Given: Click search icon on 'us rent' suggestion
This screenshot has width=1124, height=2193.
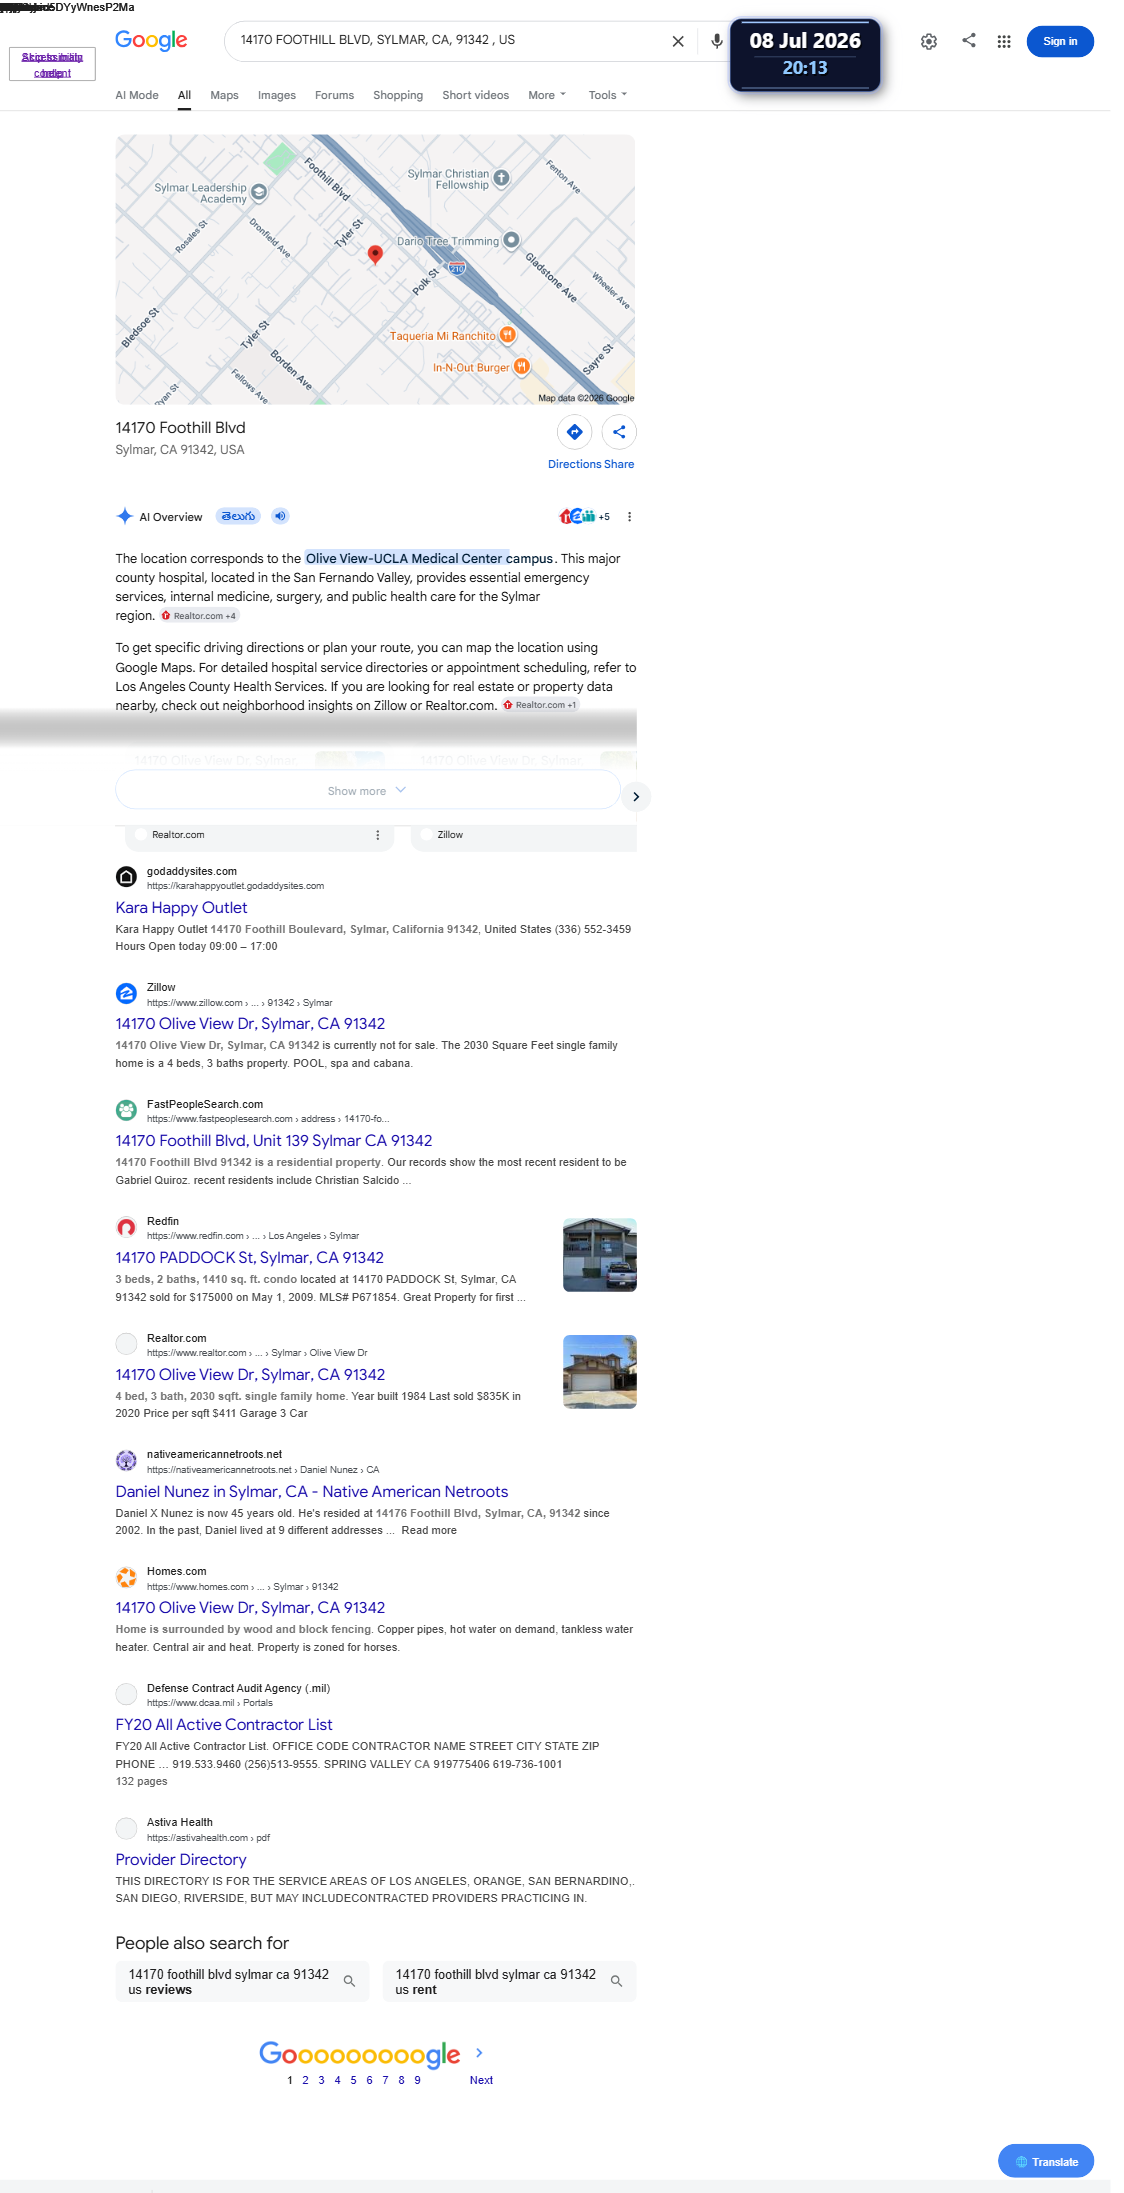Looking at the screenshot, I should coord(617,1981).
